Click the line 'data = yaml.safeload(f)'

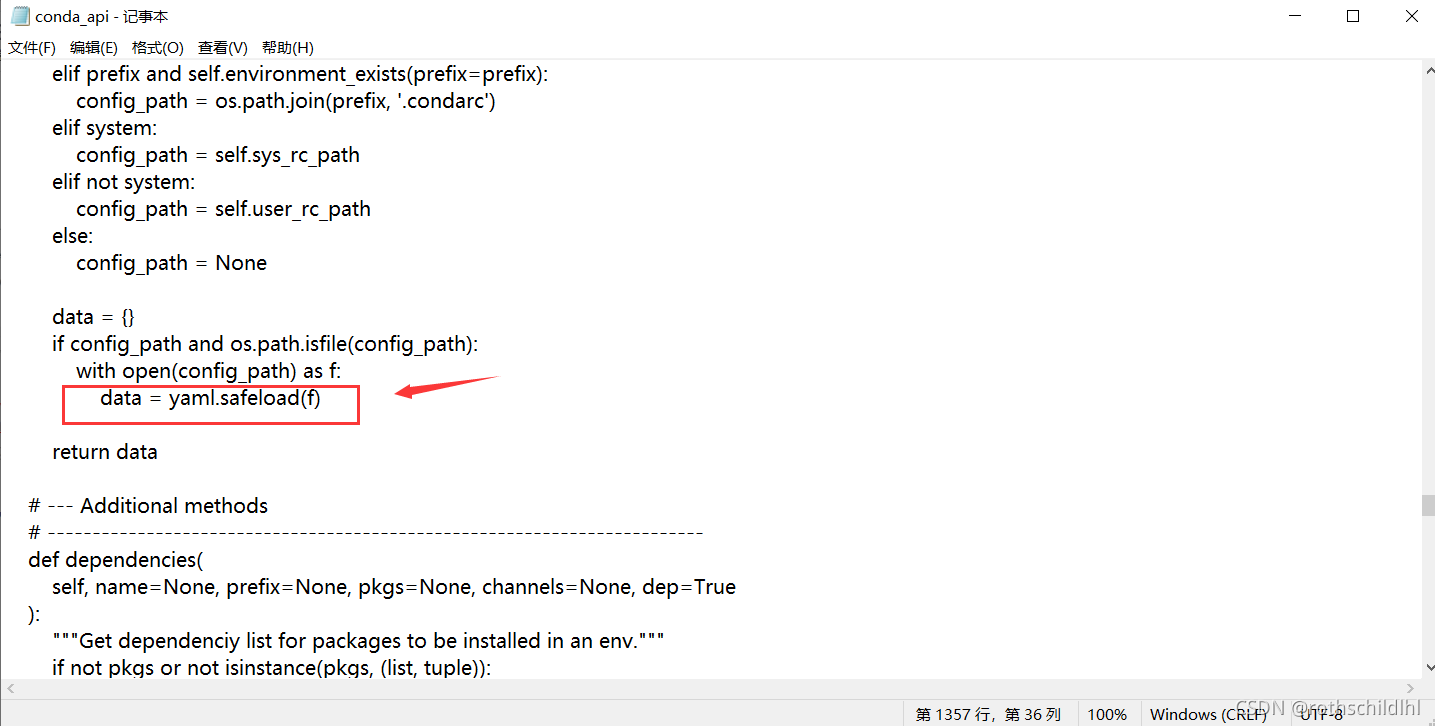pyautogui.click(x=210, y=398)
